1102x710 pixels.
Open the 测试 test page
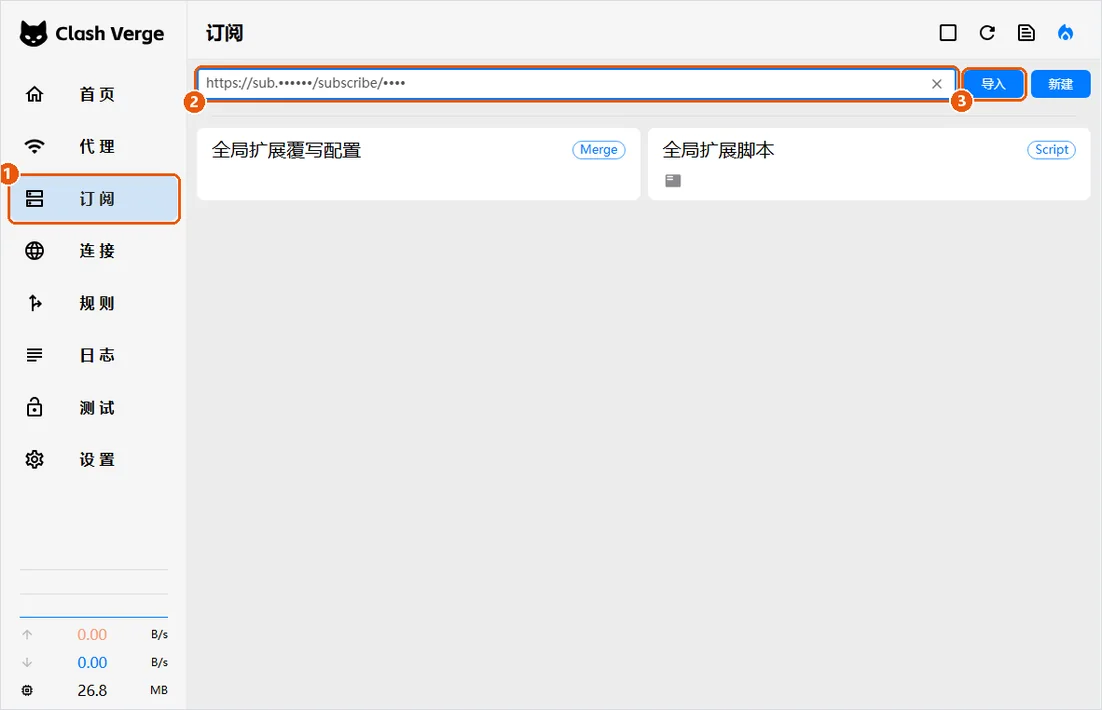(x=95, y=408)
